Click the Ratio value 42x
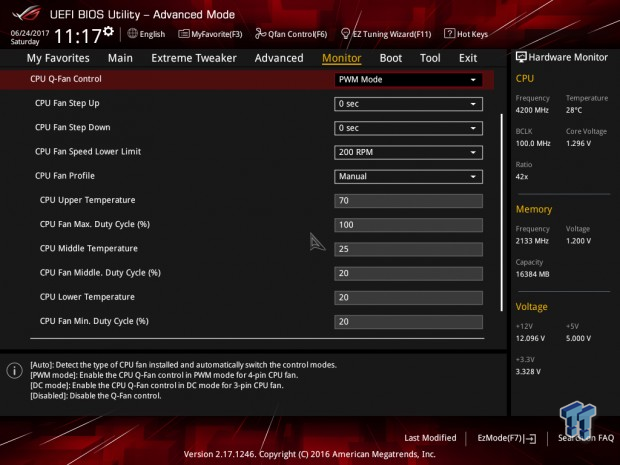This screenshot has width=620, height=465. (522, 177)
